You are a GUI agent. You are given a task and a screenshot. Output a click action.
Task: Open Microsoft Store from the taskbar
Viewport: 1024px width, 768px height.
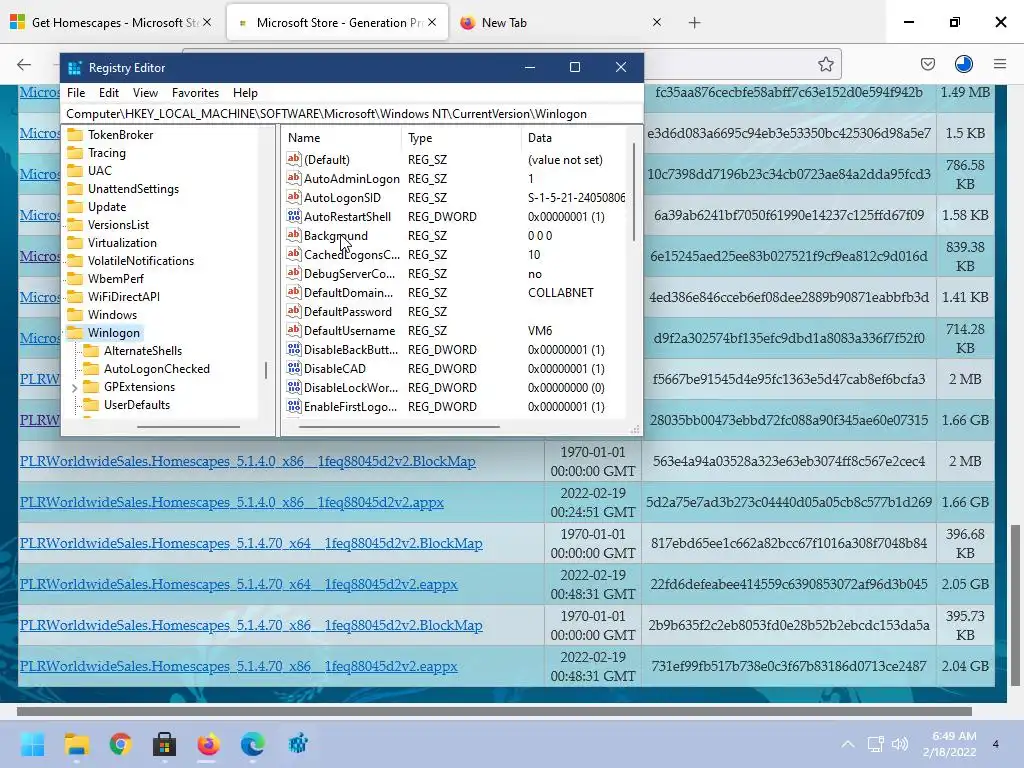pos(165,744)
